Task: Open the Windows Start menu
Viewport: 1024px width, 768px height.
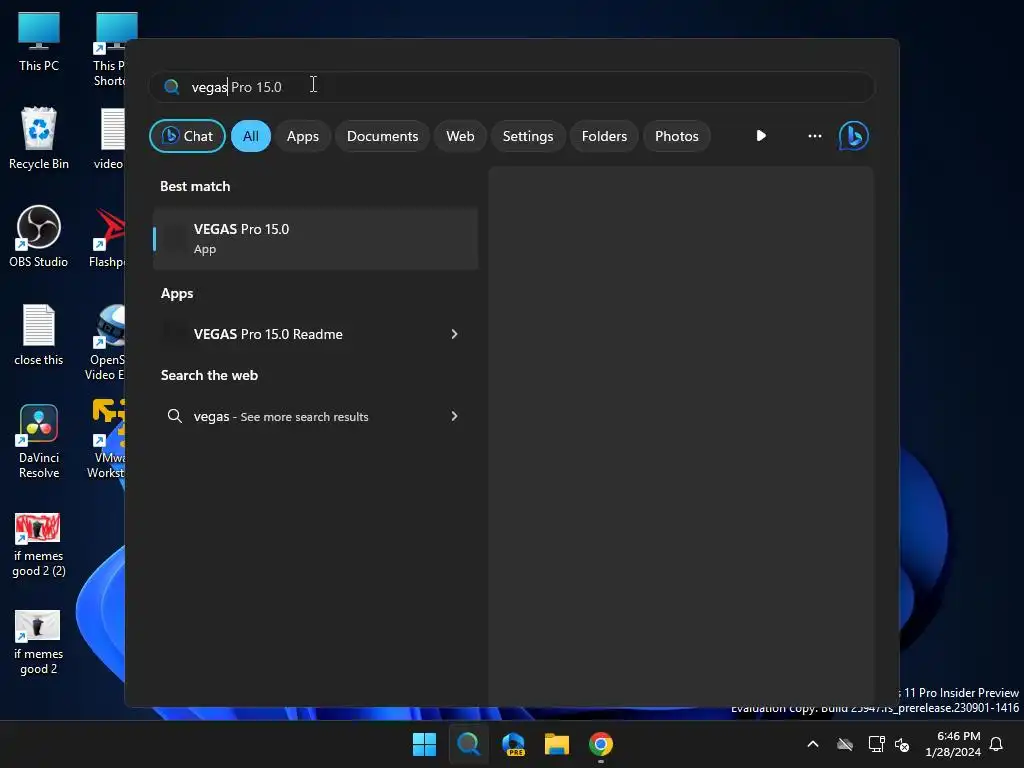Action: [x=424, y=744]
